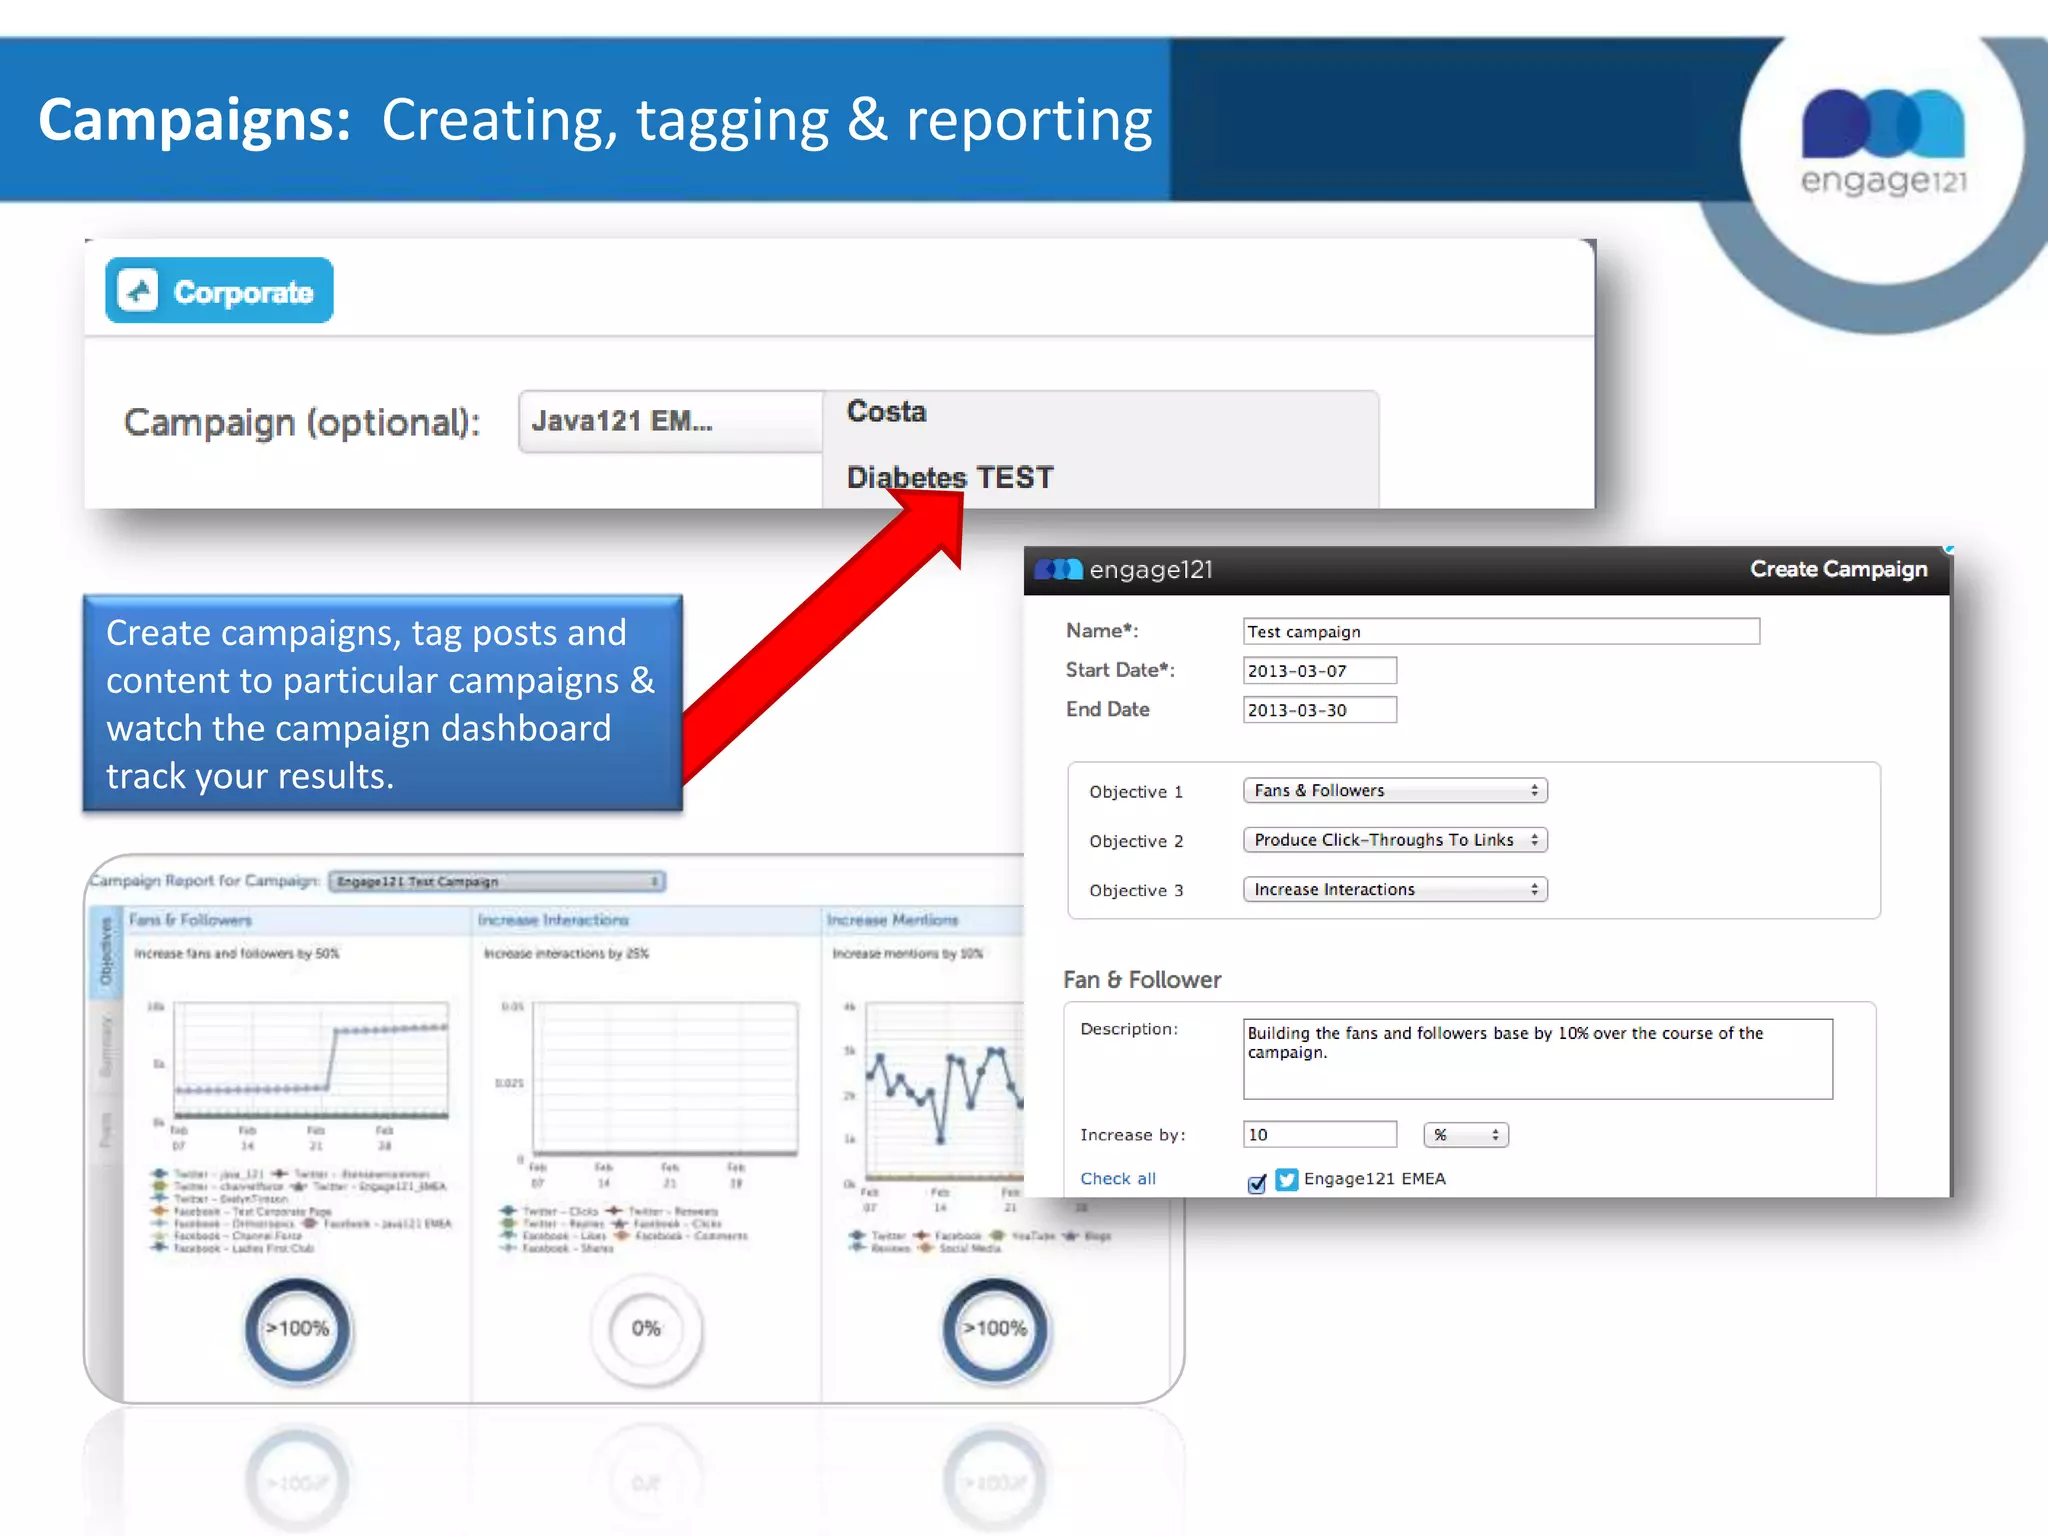Click the Start Date field 2013-03-07
Viewport: 2048px width, 1536px height.
pos(1319,671)
